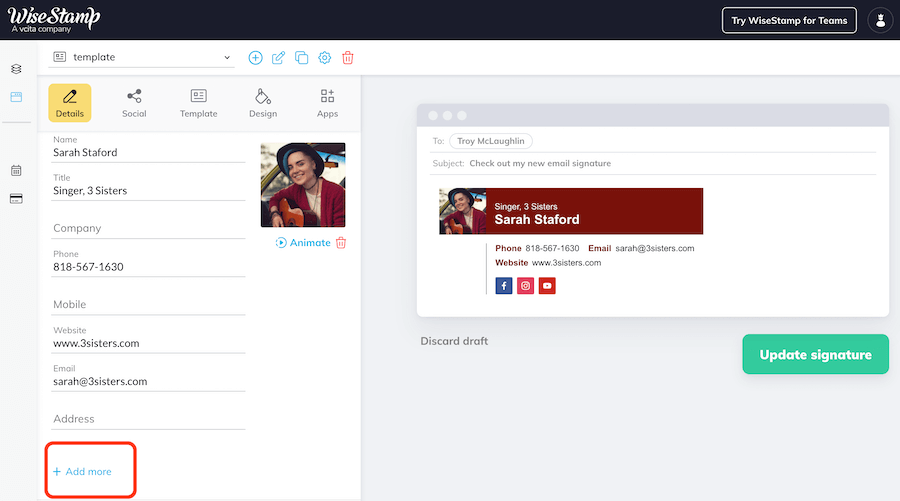This screenshot has height=501, width=900.
Task: Click the subject line text in preview
Action: (540, 164)
